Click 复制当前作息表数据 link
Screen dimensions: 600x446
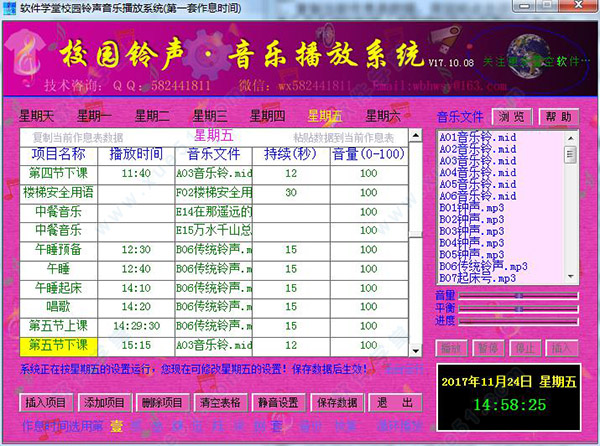[78, 137]
